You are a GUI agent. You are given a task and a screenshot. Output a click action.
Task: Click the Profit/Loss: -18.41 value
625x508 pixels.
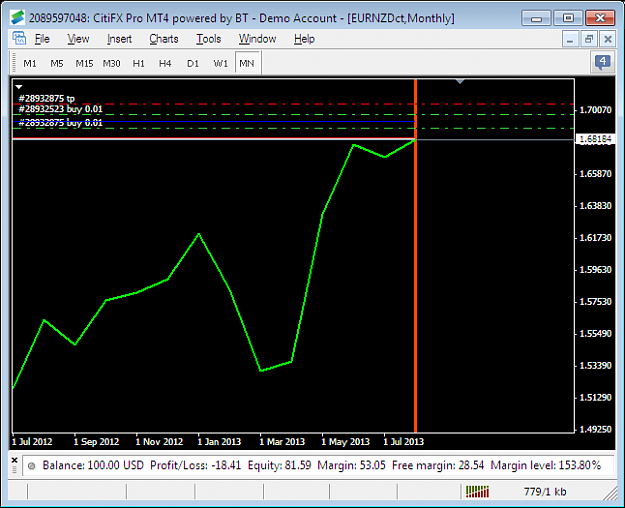tap(195, 465)
